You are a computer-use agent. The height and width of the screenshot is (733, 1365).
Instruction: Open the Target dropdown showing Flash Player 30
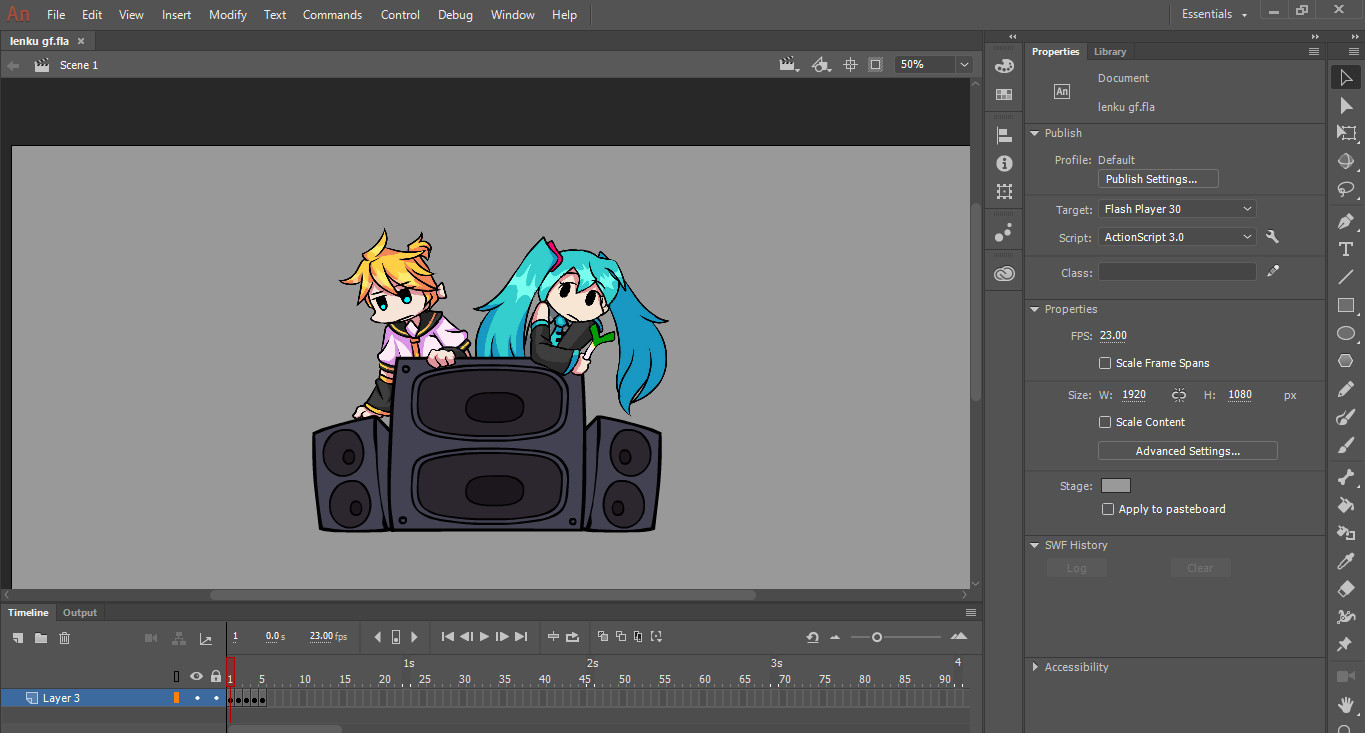[x=1176, y=208]
